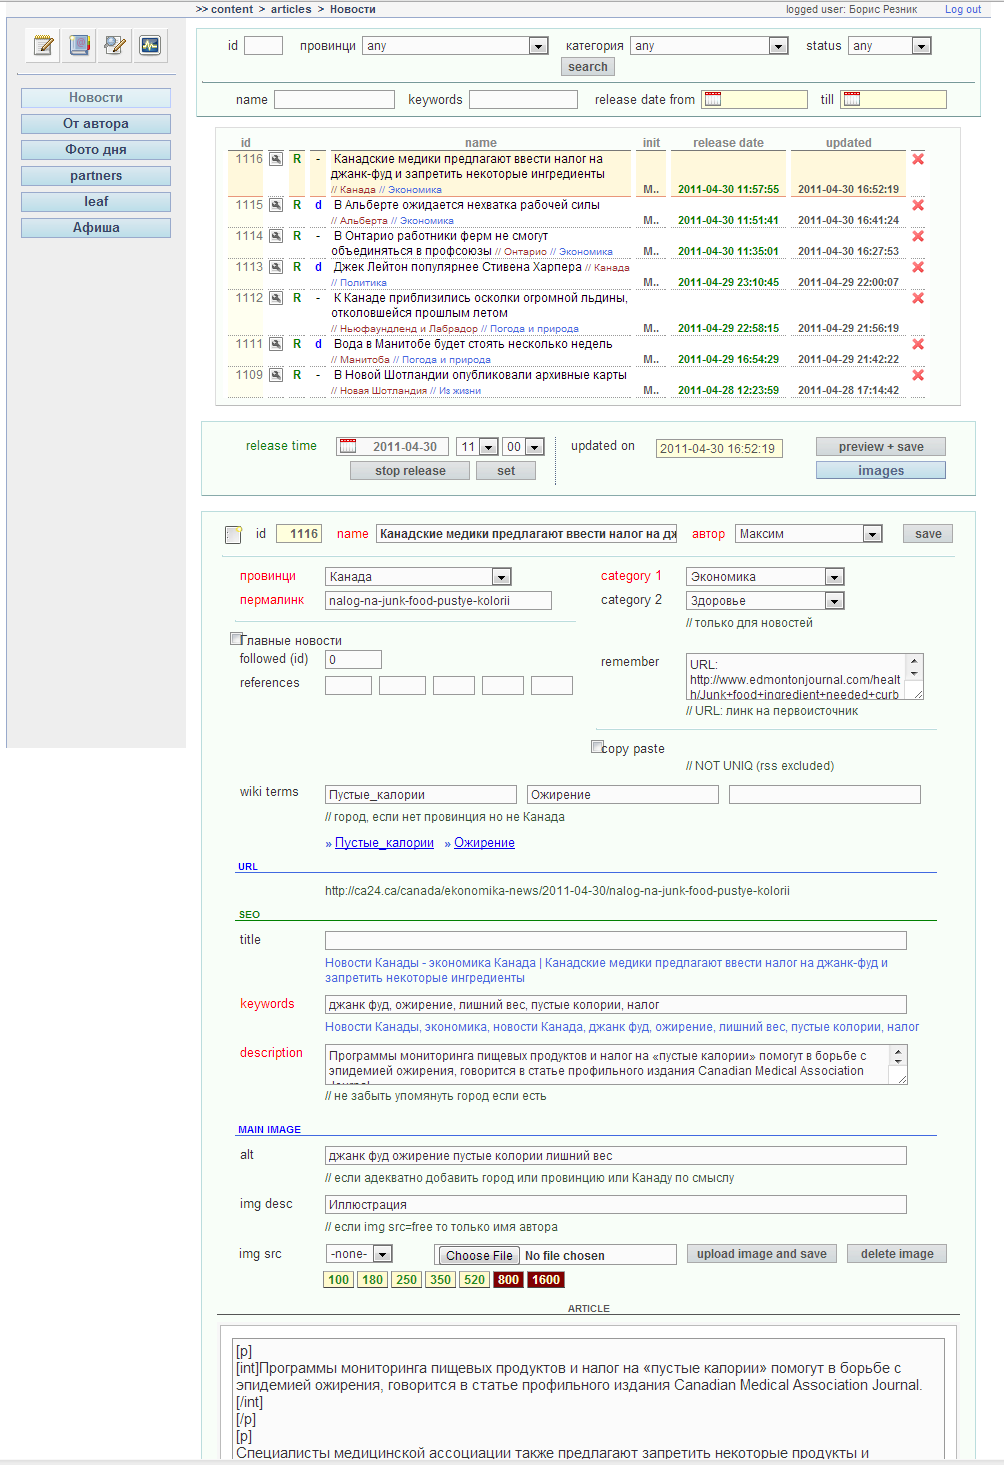
Task: Click the book stack toolbar icon
Action: [79, 45]
